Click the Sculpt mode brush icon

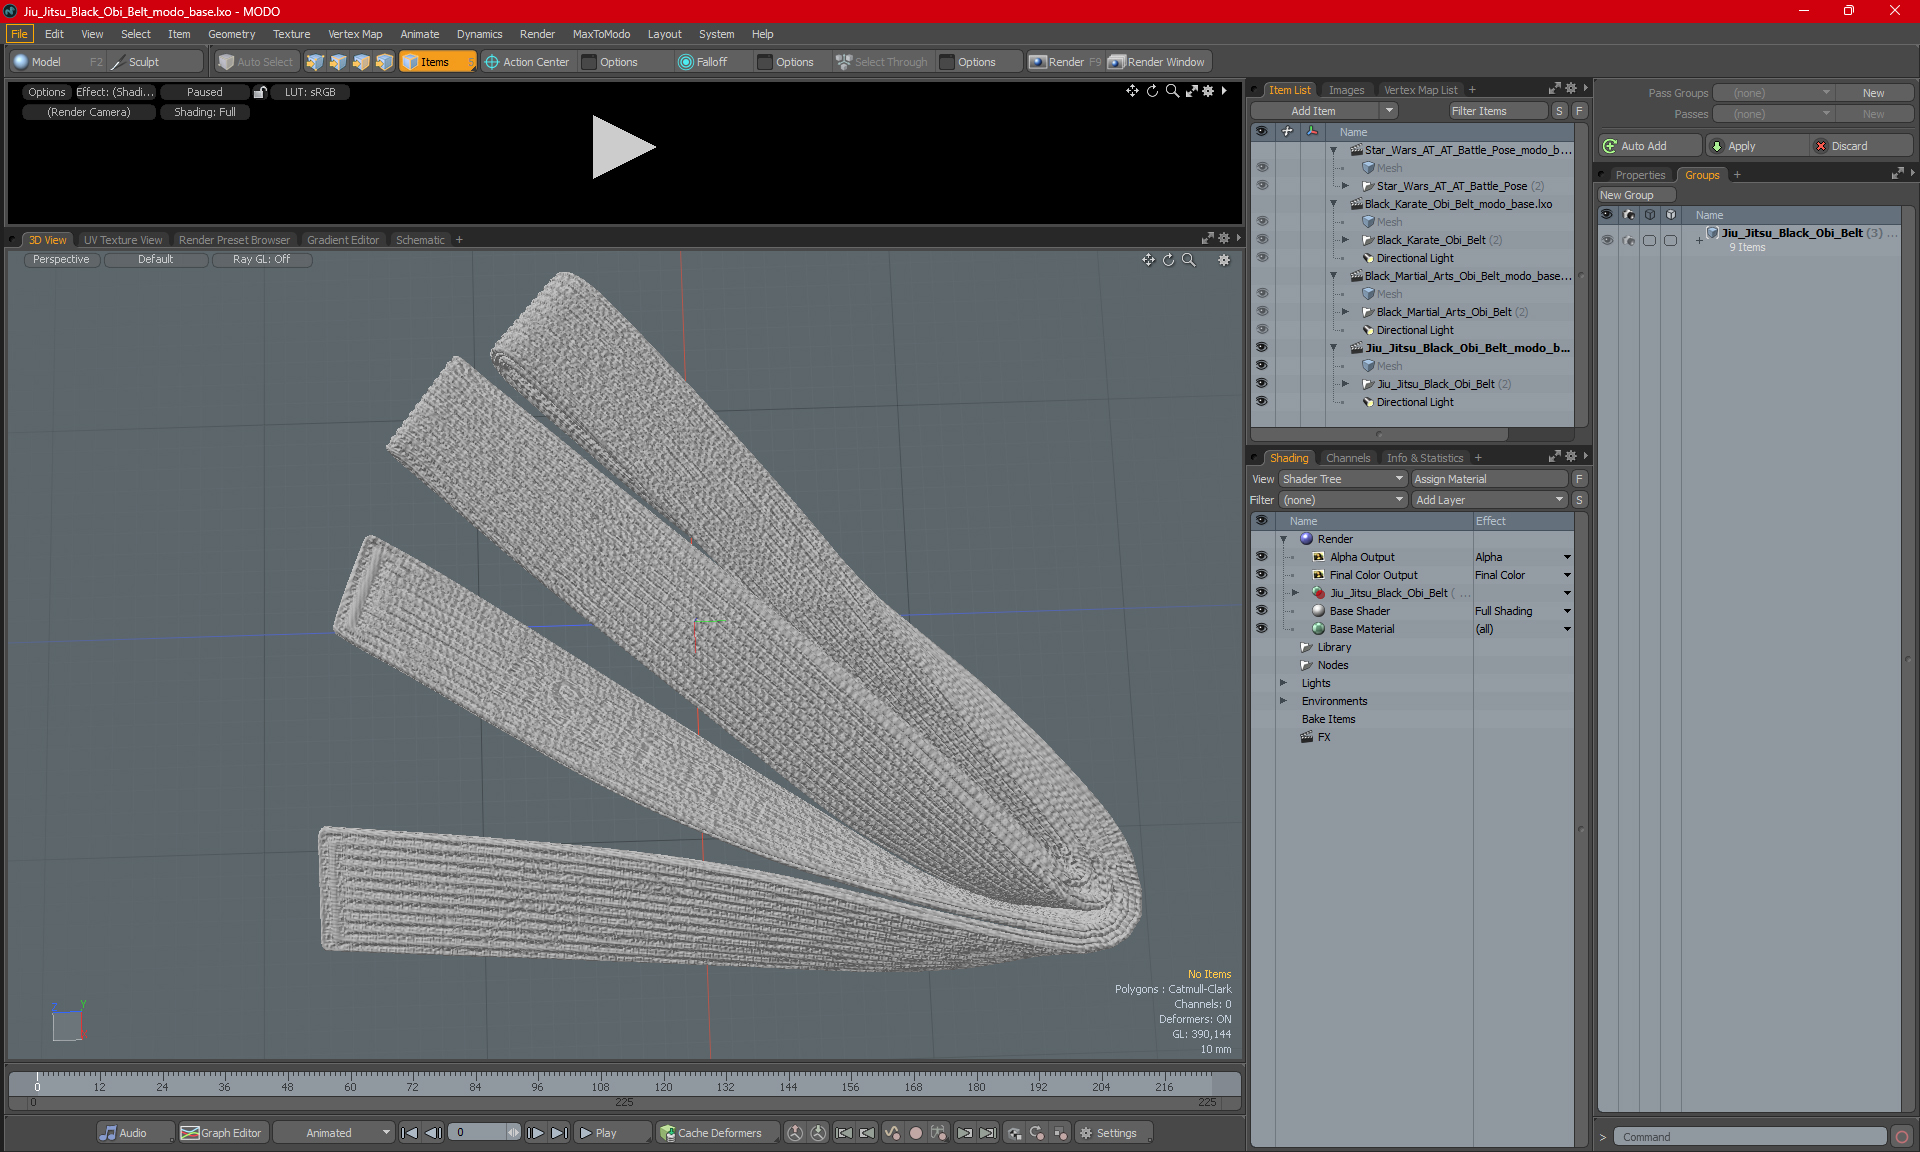tap(118, 62)
